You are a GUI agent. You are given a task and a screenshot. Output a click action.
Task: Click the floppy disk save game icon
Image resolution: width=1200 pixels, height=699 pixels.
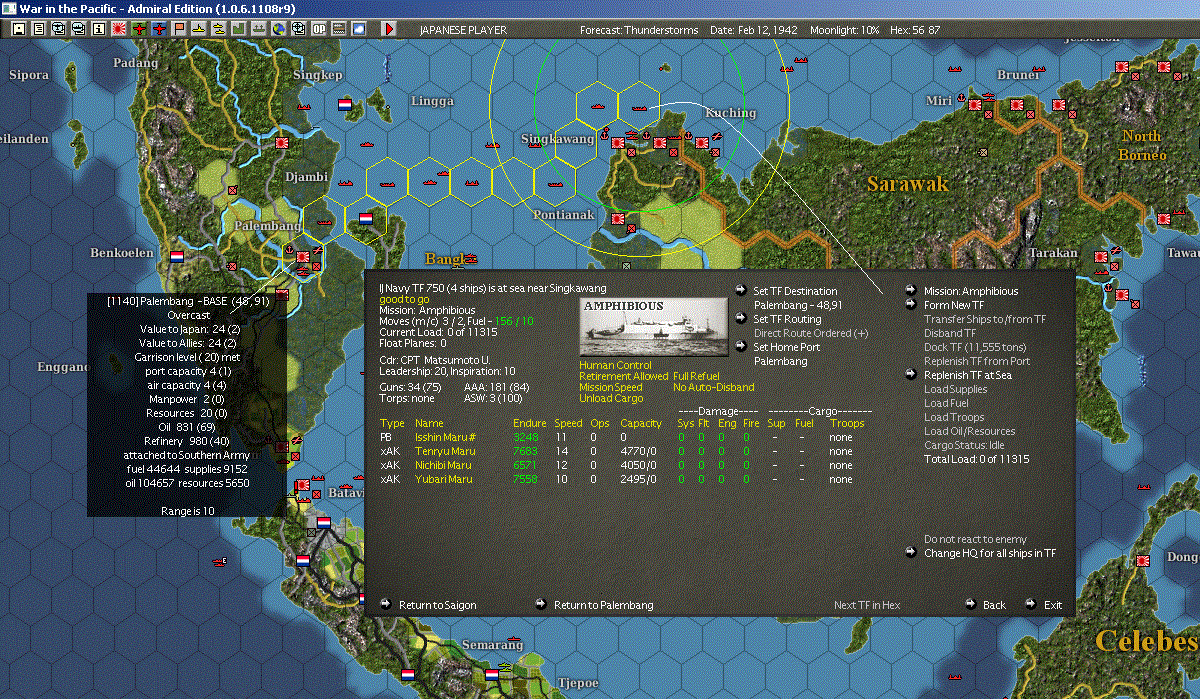coord(19,29)
